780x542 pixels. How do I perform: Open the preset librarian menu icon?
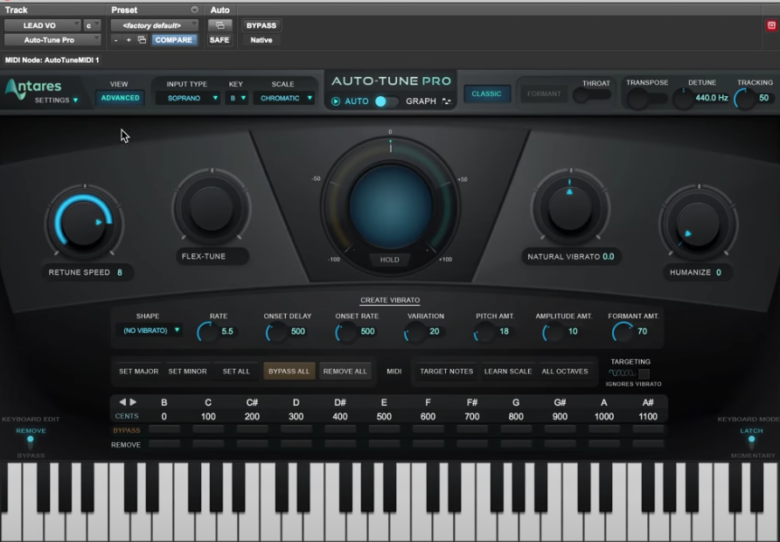[195, 9]
